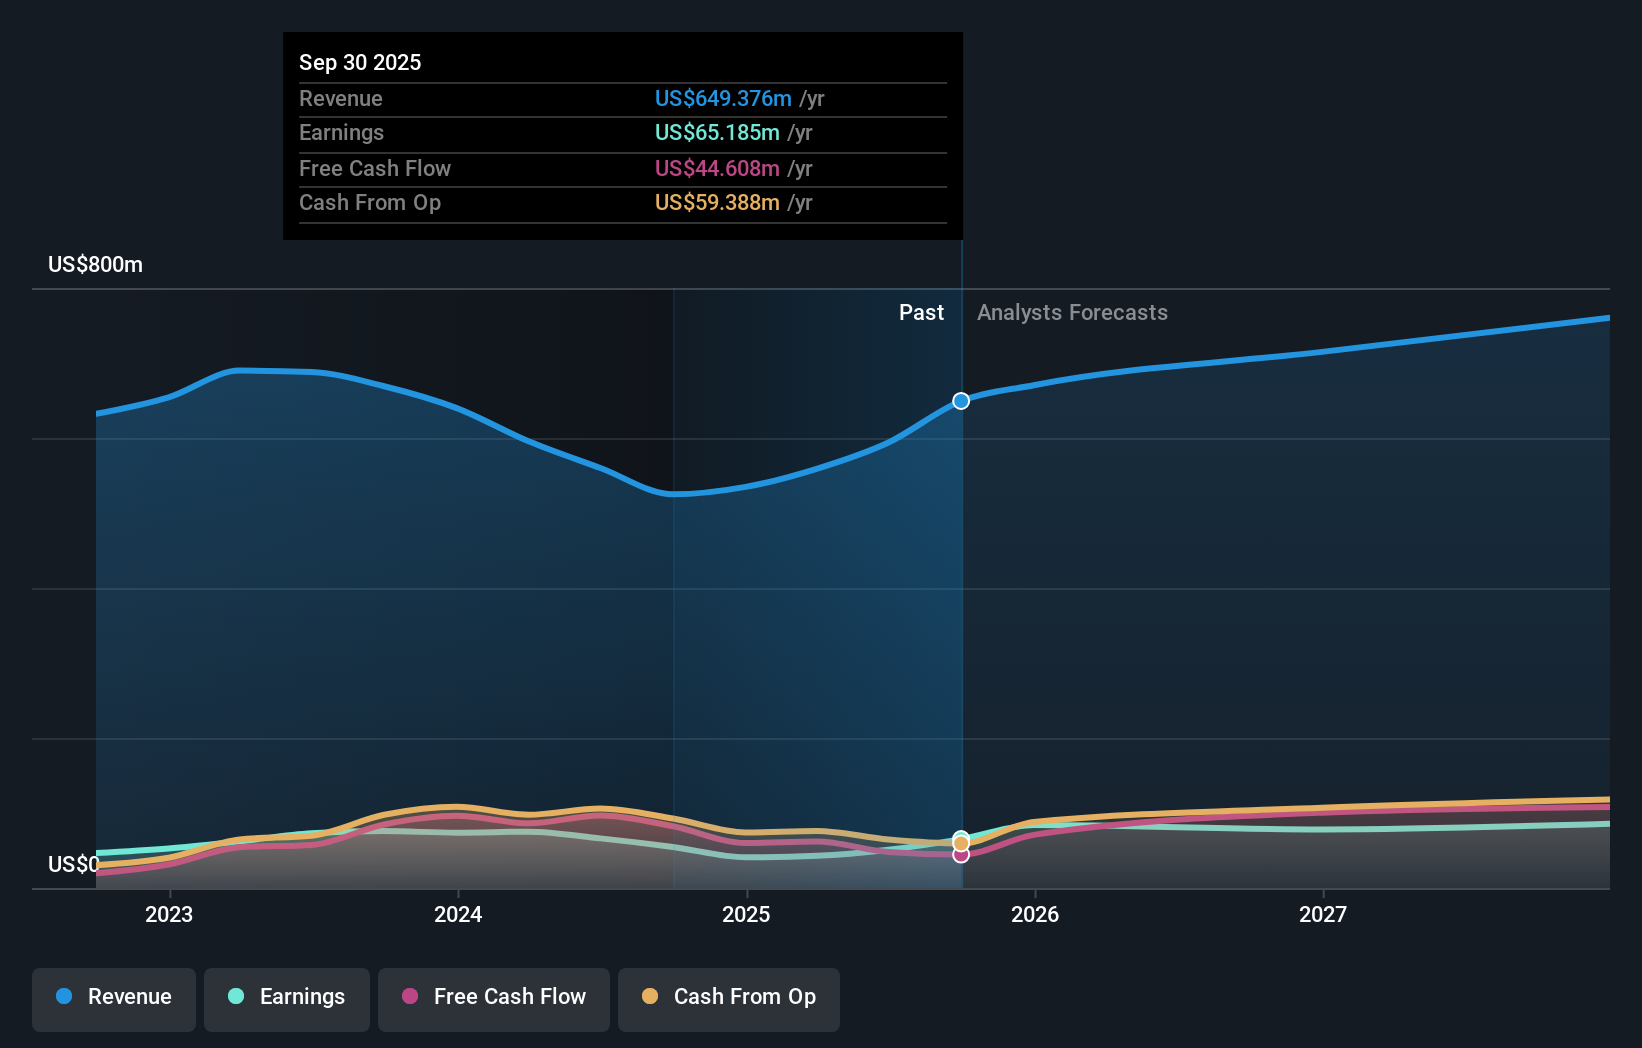Switch to the Past section of the chart
The width and height of the screenshot is (1642, 1048).
[921, 312]
